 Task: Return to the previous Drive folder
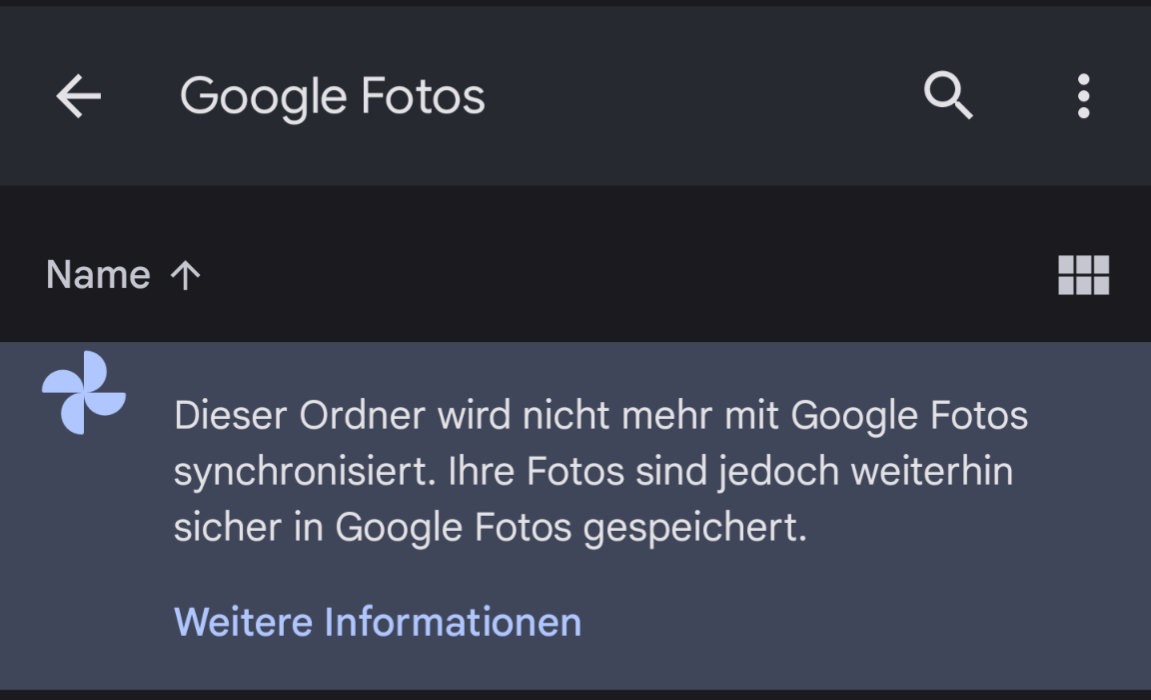pos(79,96)
